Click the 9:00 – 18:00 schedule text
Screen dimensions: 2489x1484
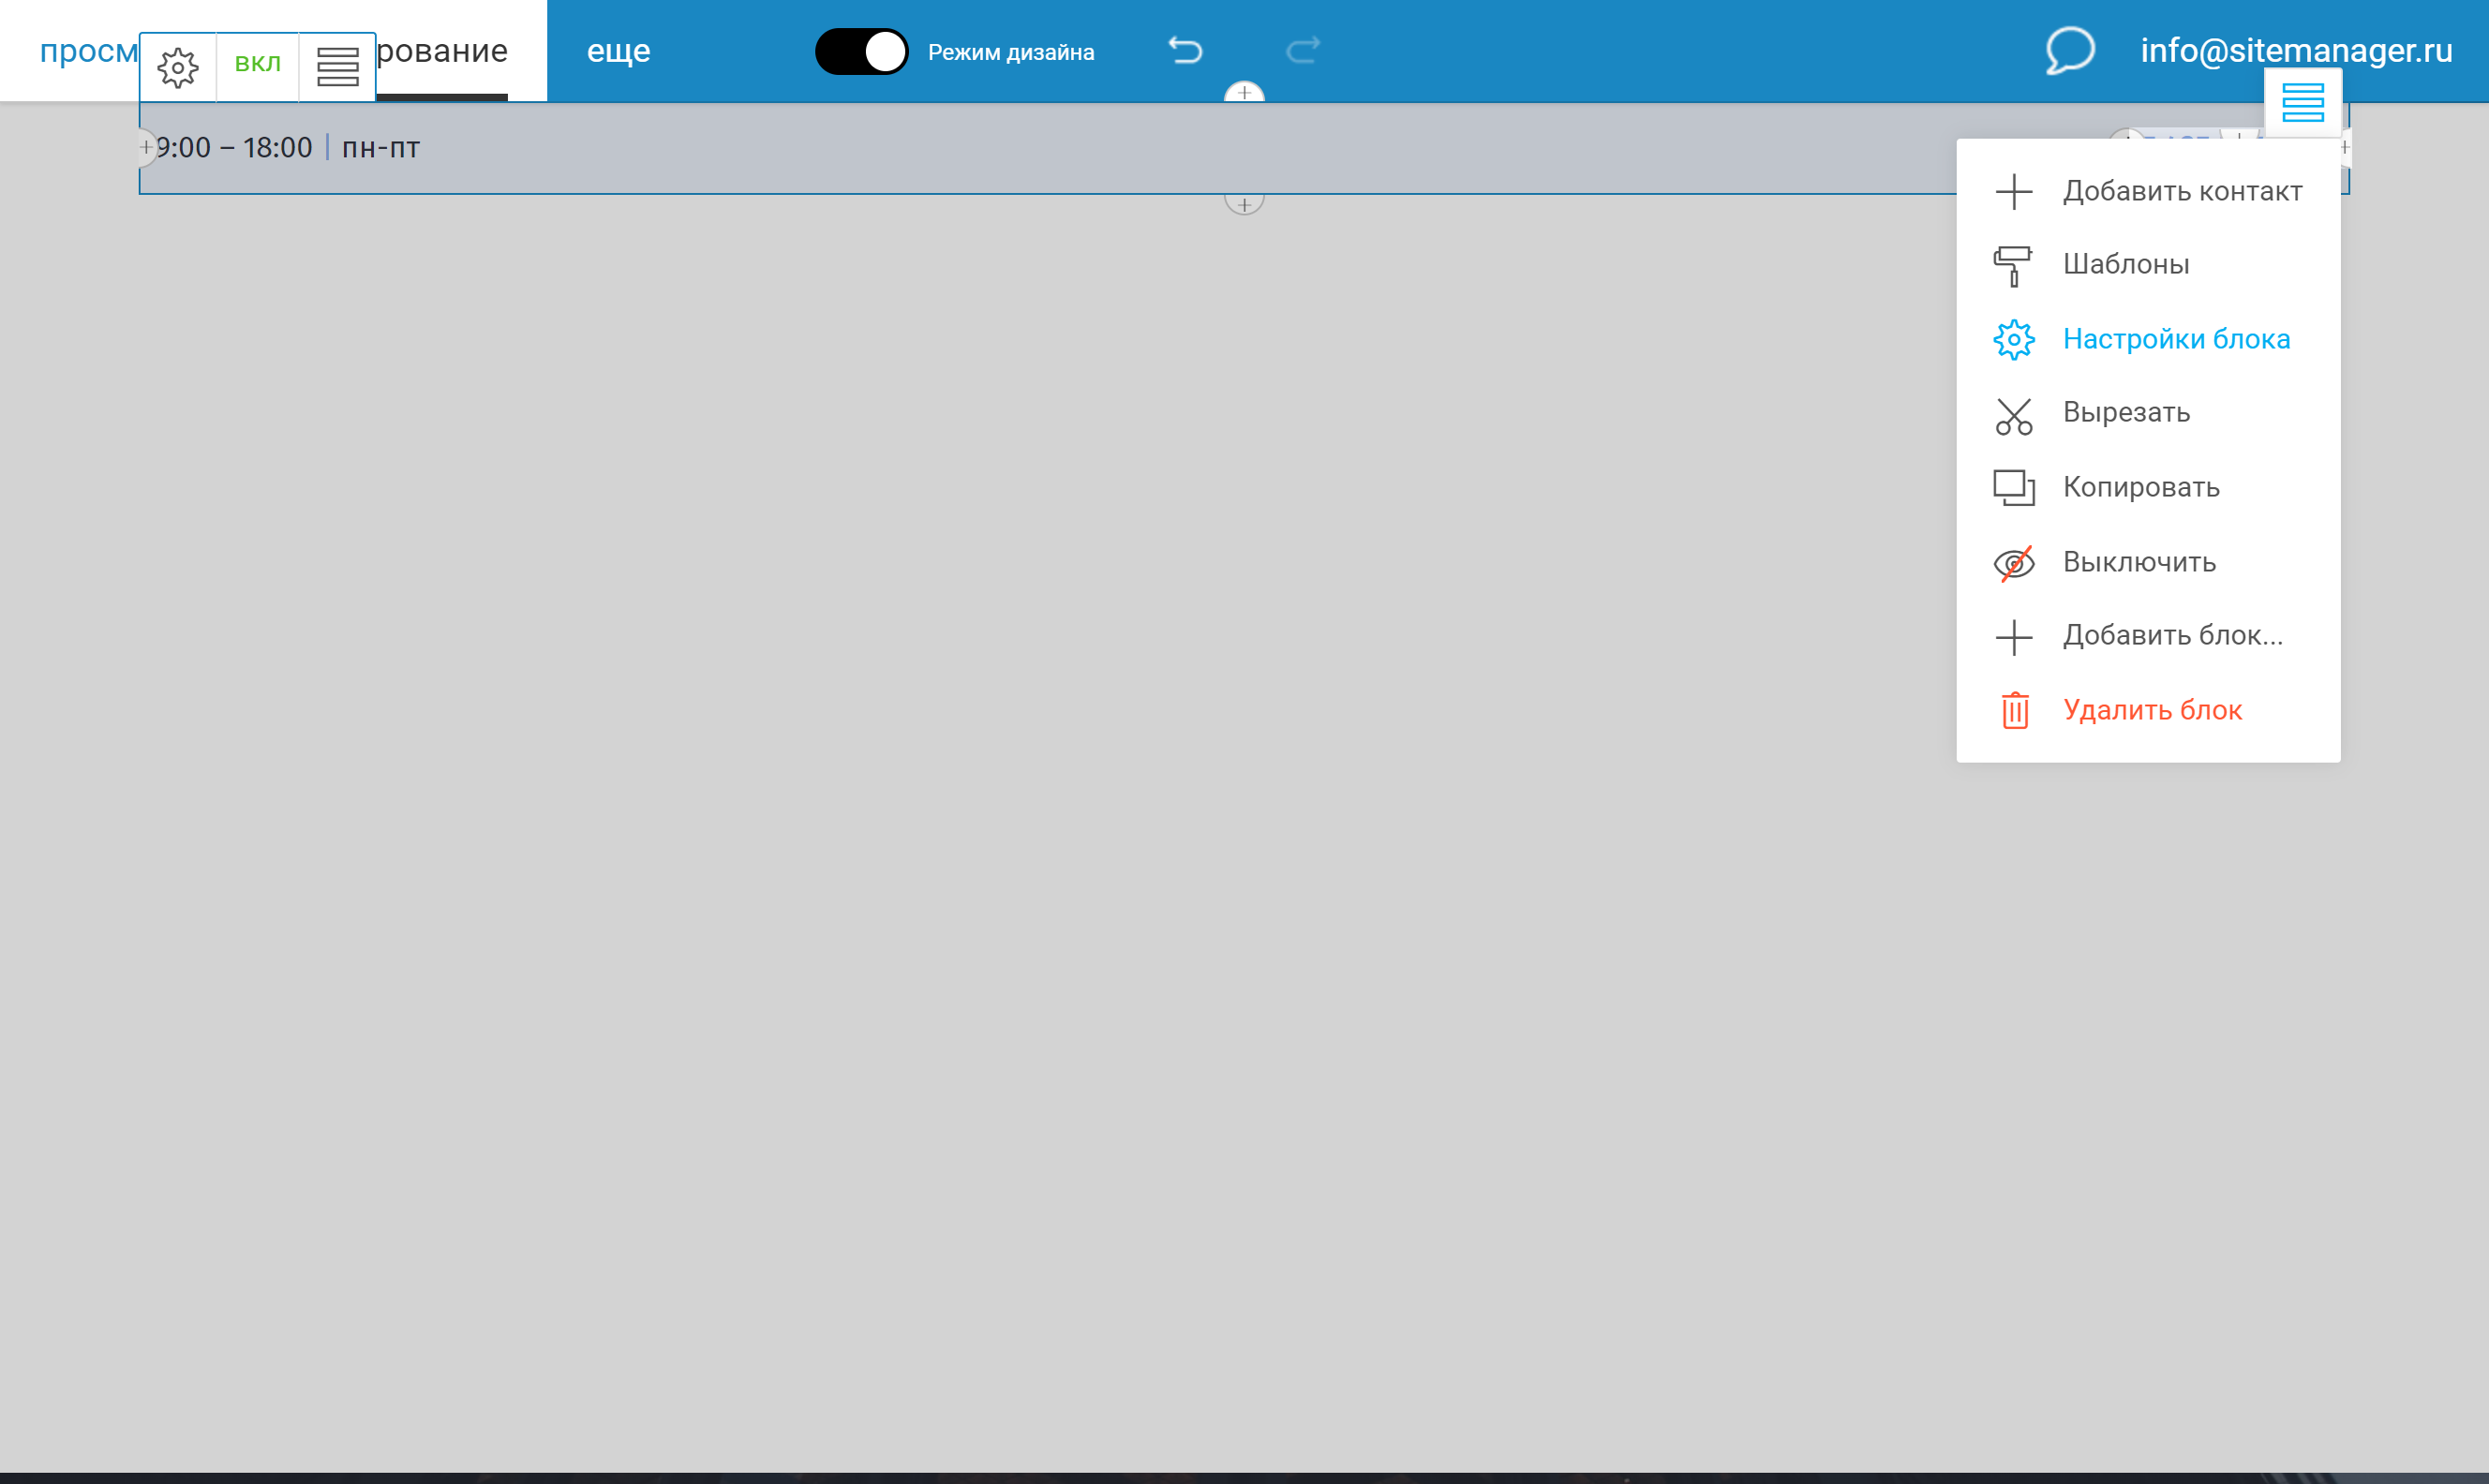click(x=234, y=148)
